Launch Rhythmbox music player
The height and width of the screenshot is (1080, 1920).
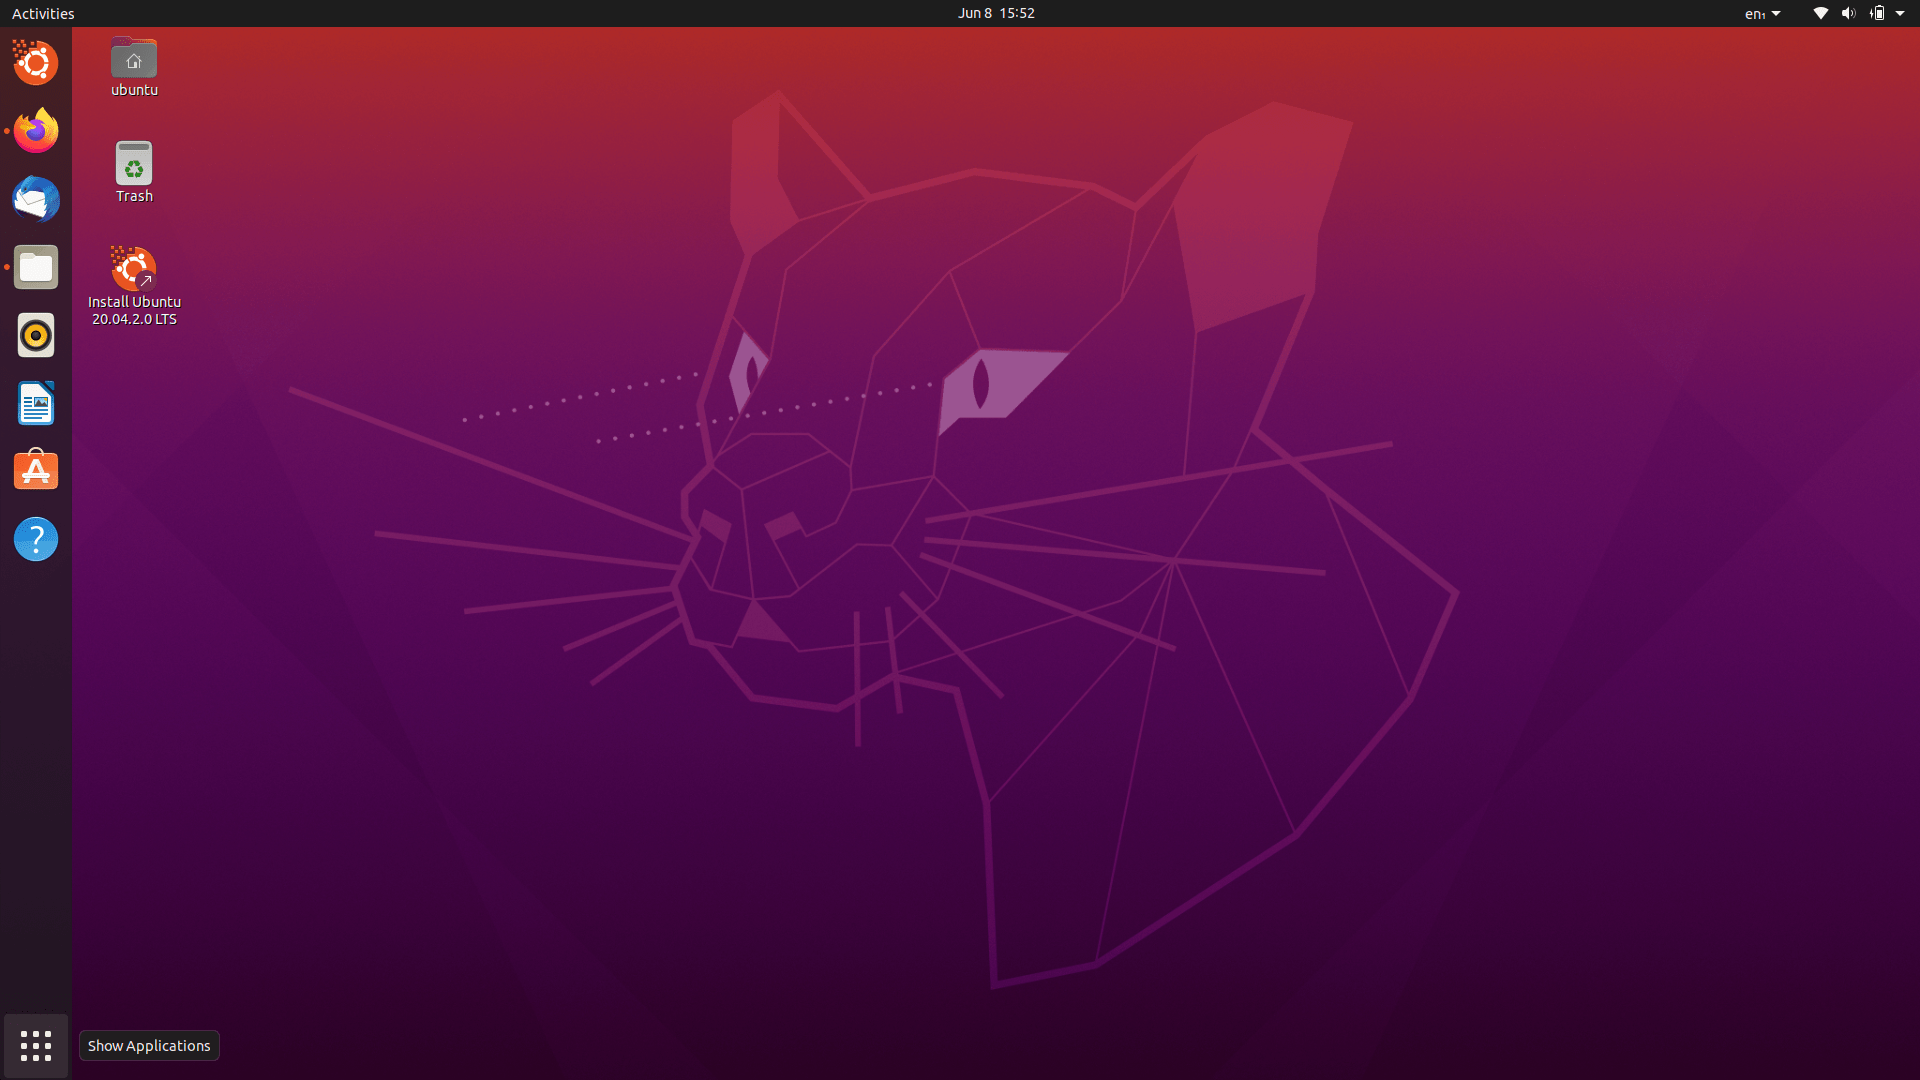tap(36, 335)
